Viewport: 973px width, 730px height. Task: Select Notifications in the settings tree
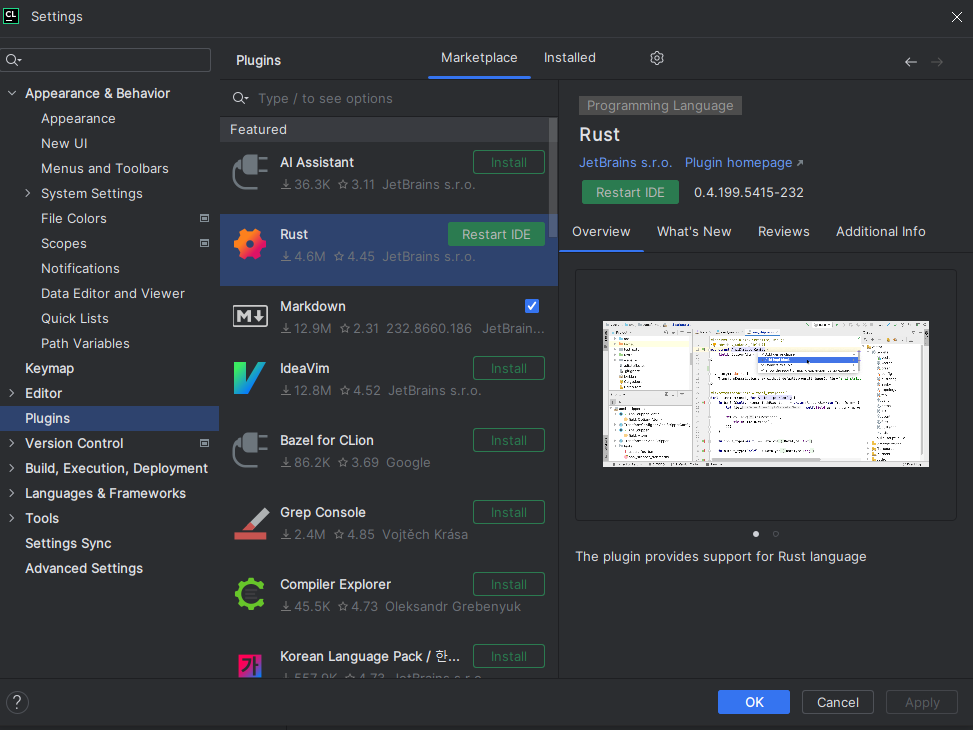coord(80,268)
